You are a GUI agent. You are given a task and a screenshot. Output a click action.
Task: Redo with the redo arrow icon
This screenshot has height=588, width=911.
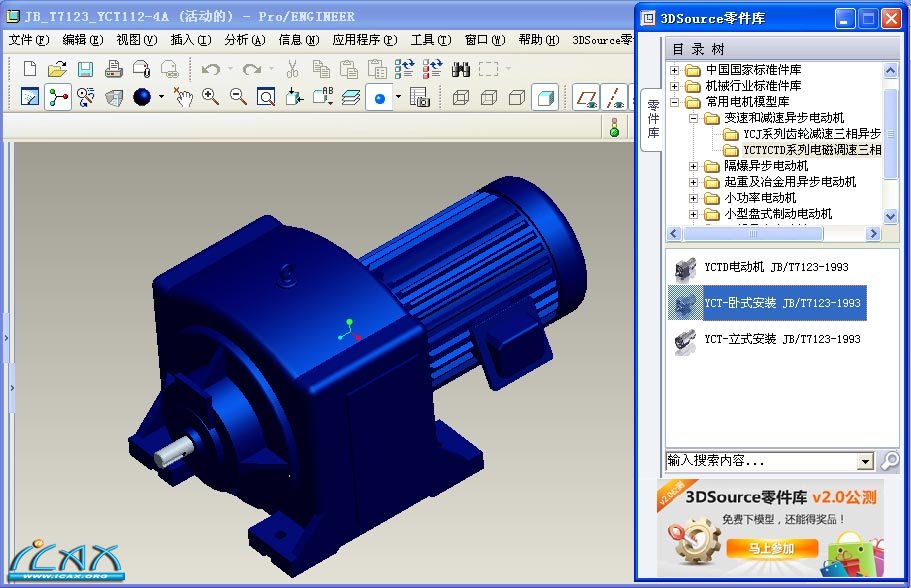pos(252,69)
